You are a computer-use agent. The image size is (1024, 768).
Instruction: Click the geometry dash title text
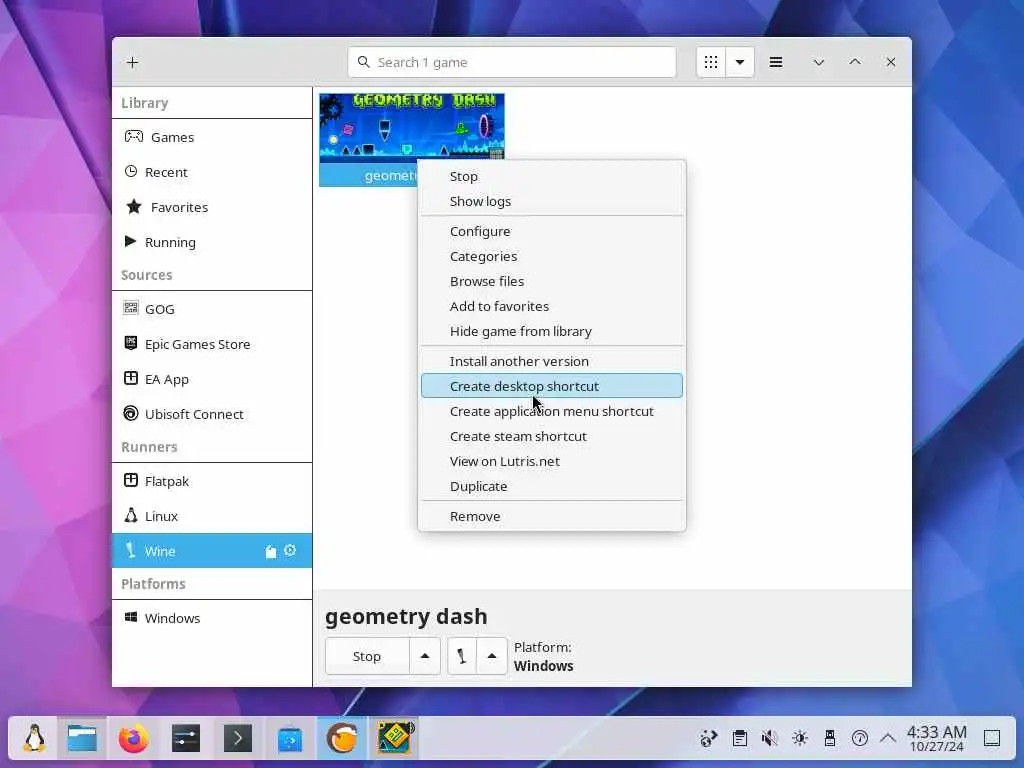pos(406,616)
